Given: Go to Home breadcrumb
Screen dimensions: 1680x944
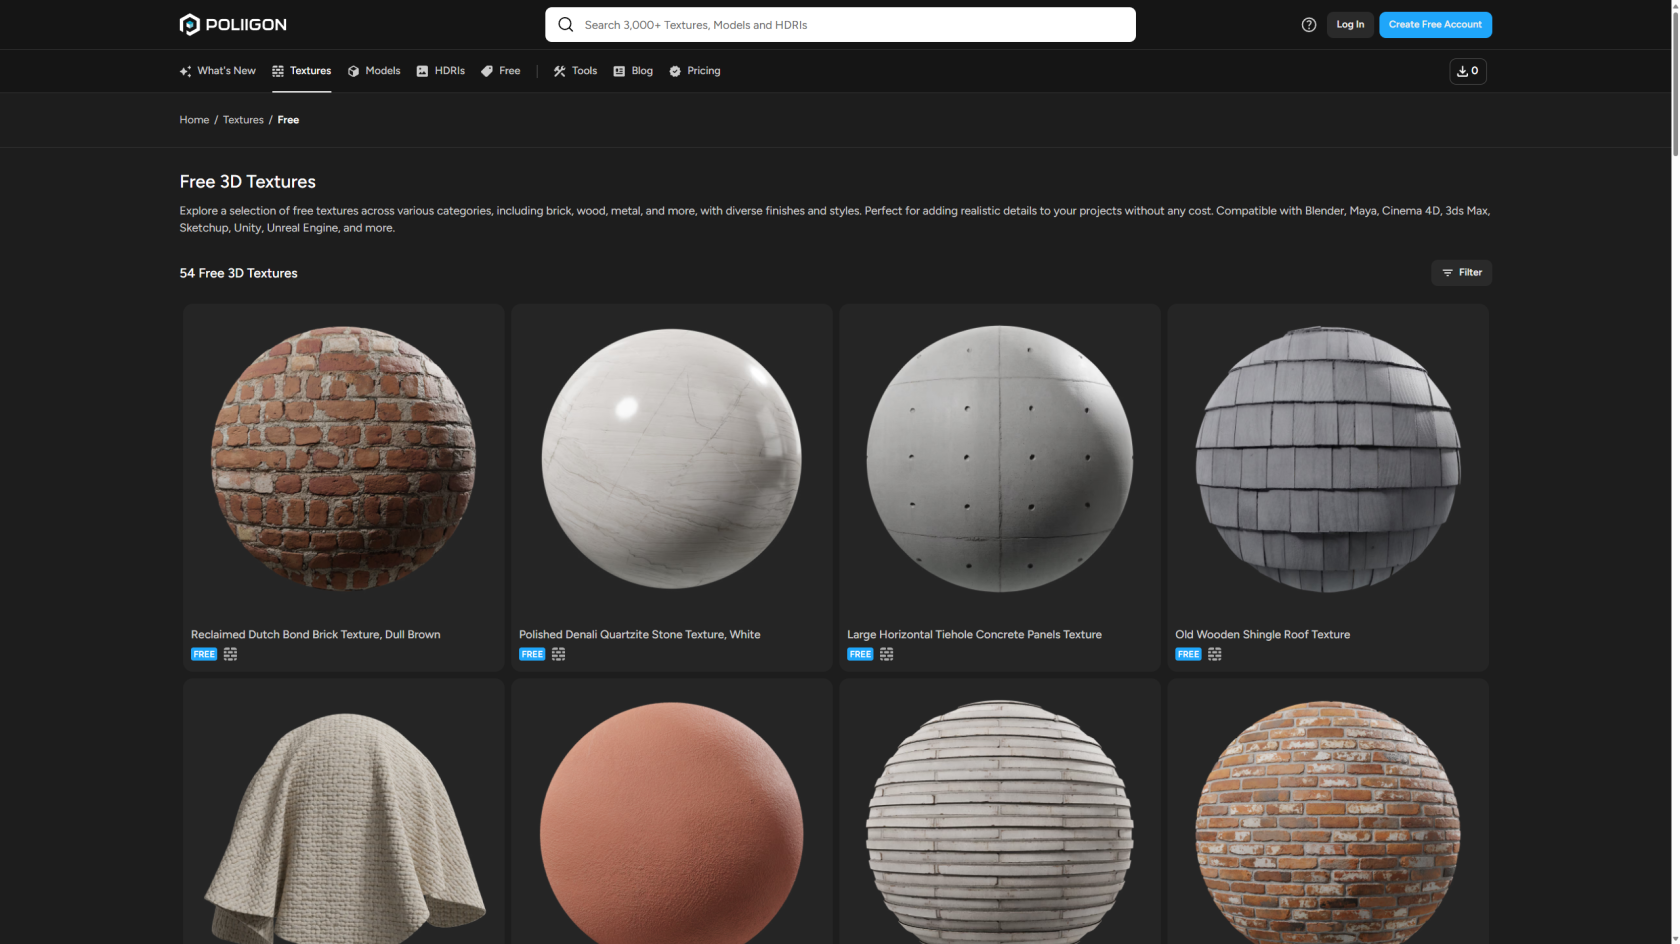Looking at the screenshot, I should click(x=194, y=120).
